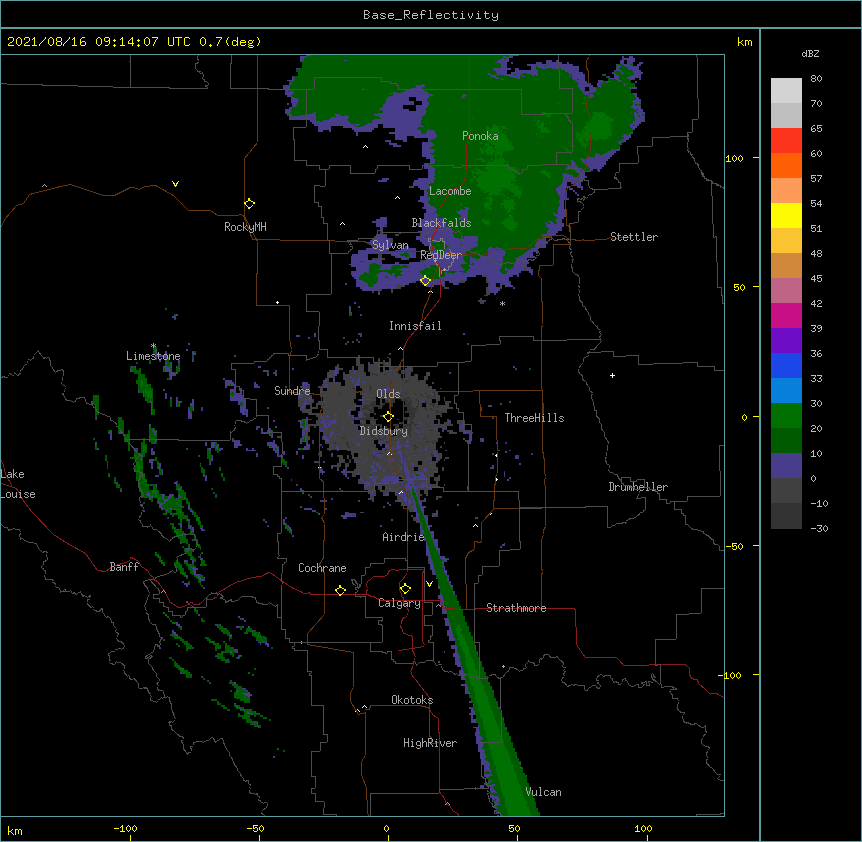Viewport: 862px width, 842px height.
Task: Click the Olds city label
Action: click(x=388, y=394)
